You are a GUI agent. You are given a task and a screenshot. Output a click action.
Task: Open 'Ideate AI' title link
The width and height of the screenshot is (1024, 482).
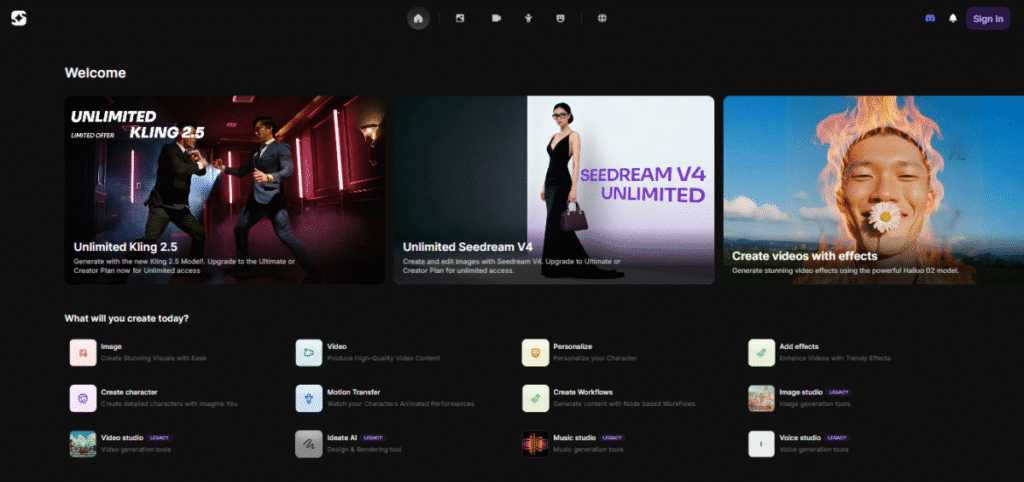point(342,438)
